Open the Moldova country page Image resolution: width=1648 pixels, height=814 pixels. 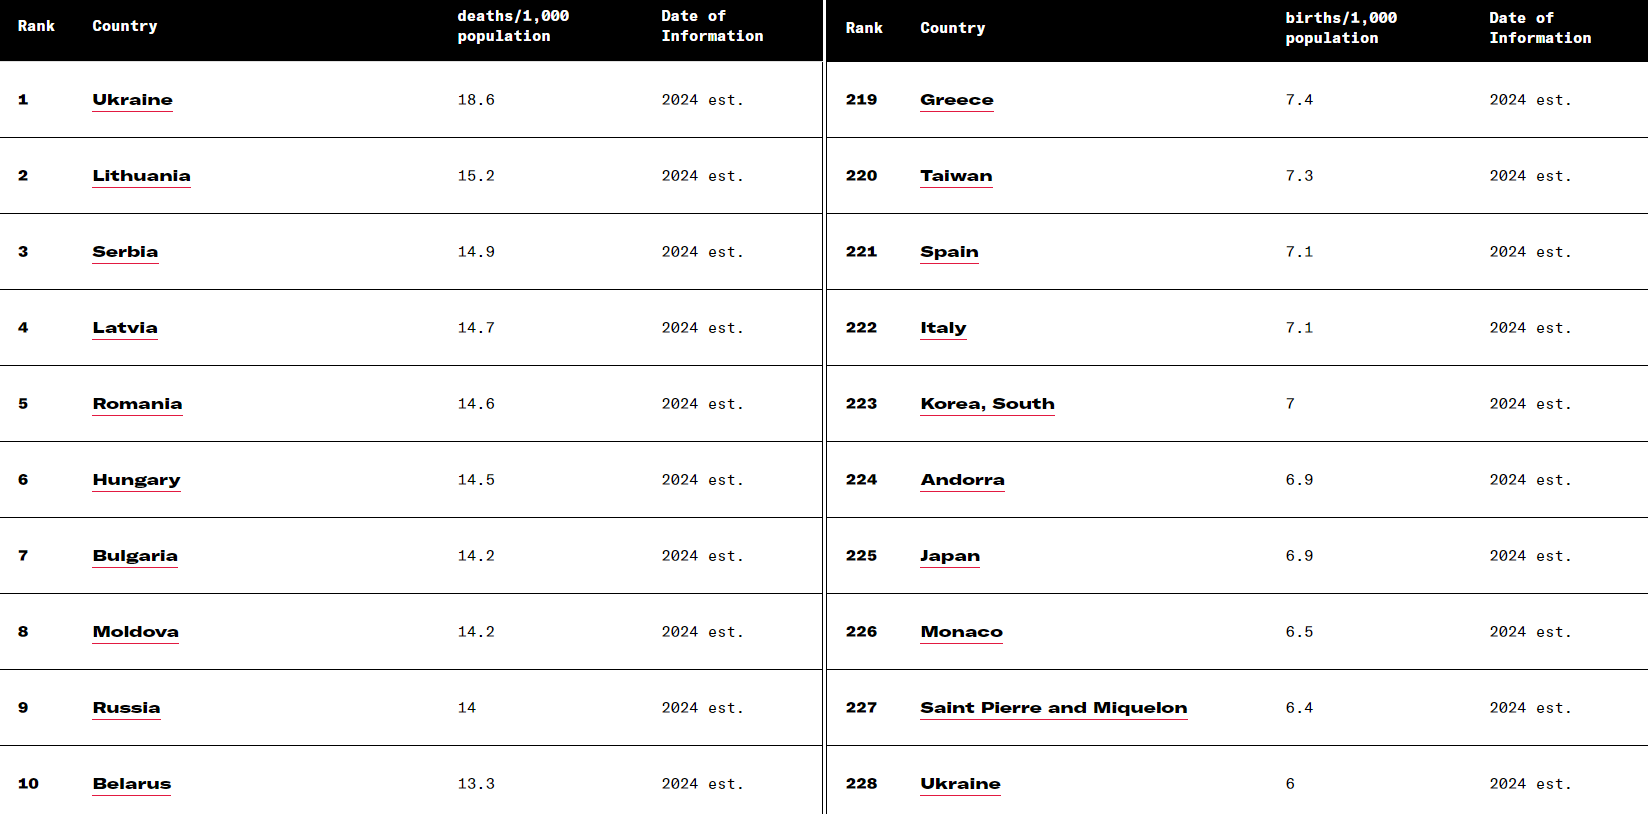[135, 632]
